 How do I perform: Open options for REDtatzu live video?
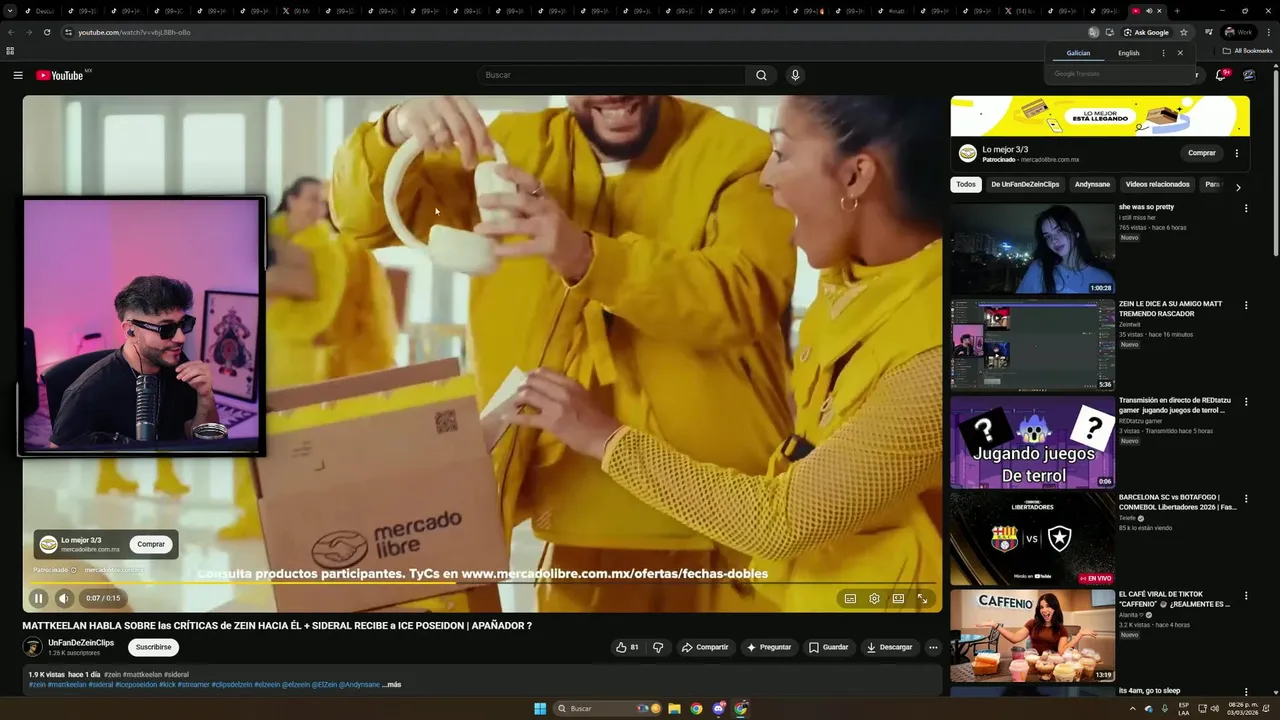(1246, 402)
